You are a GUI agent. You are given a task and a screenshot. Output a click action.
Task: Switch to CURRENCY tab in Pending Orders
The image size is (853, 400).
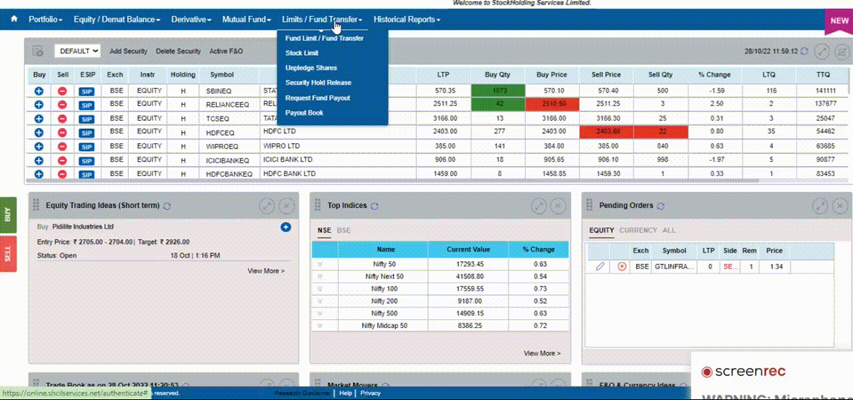(x=637, y=230)
